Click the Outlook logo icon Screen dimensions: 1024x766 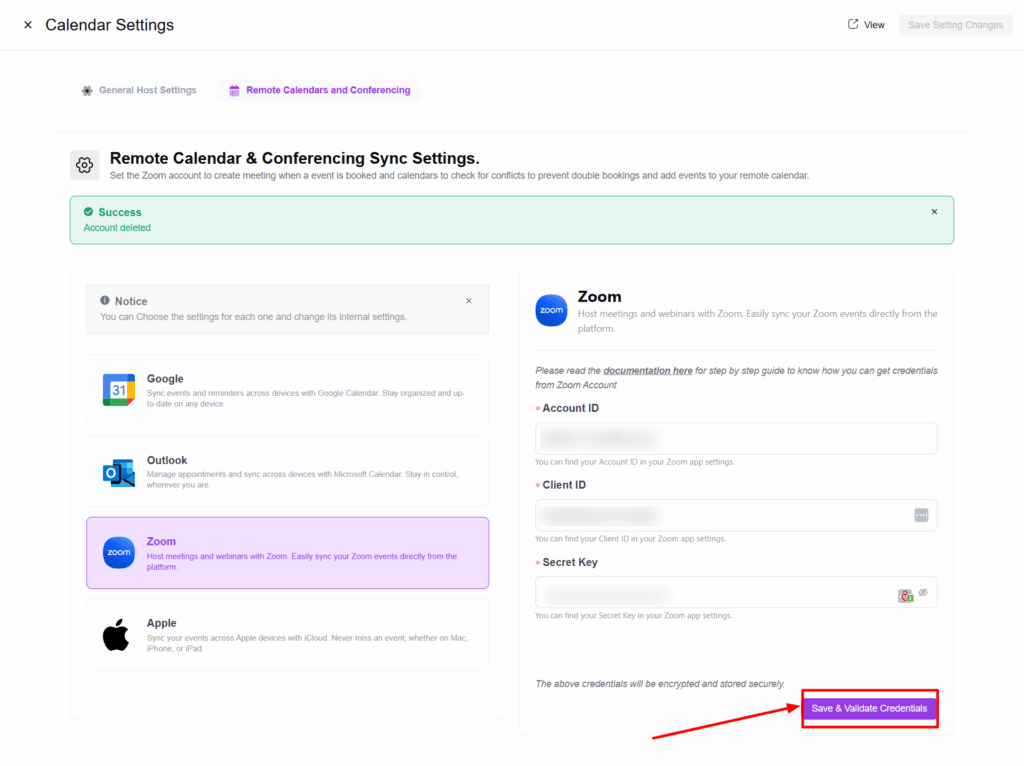pos(119,472)
